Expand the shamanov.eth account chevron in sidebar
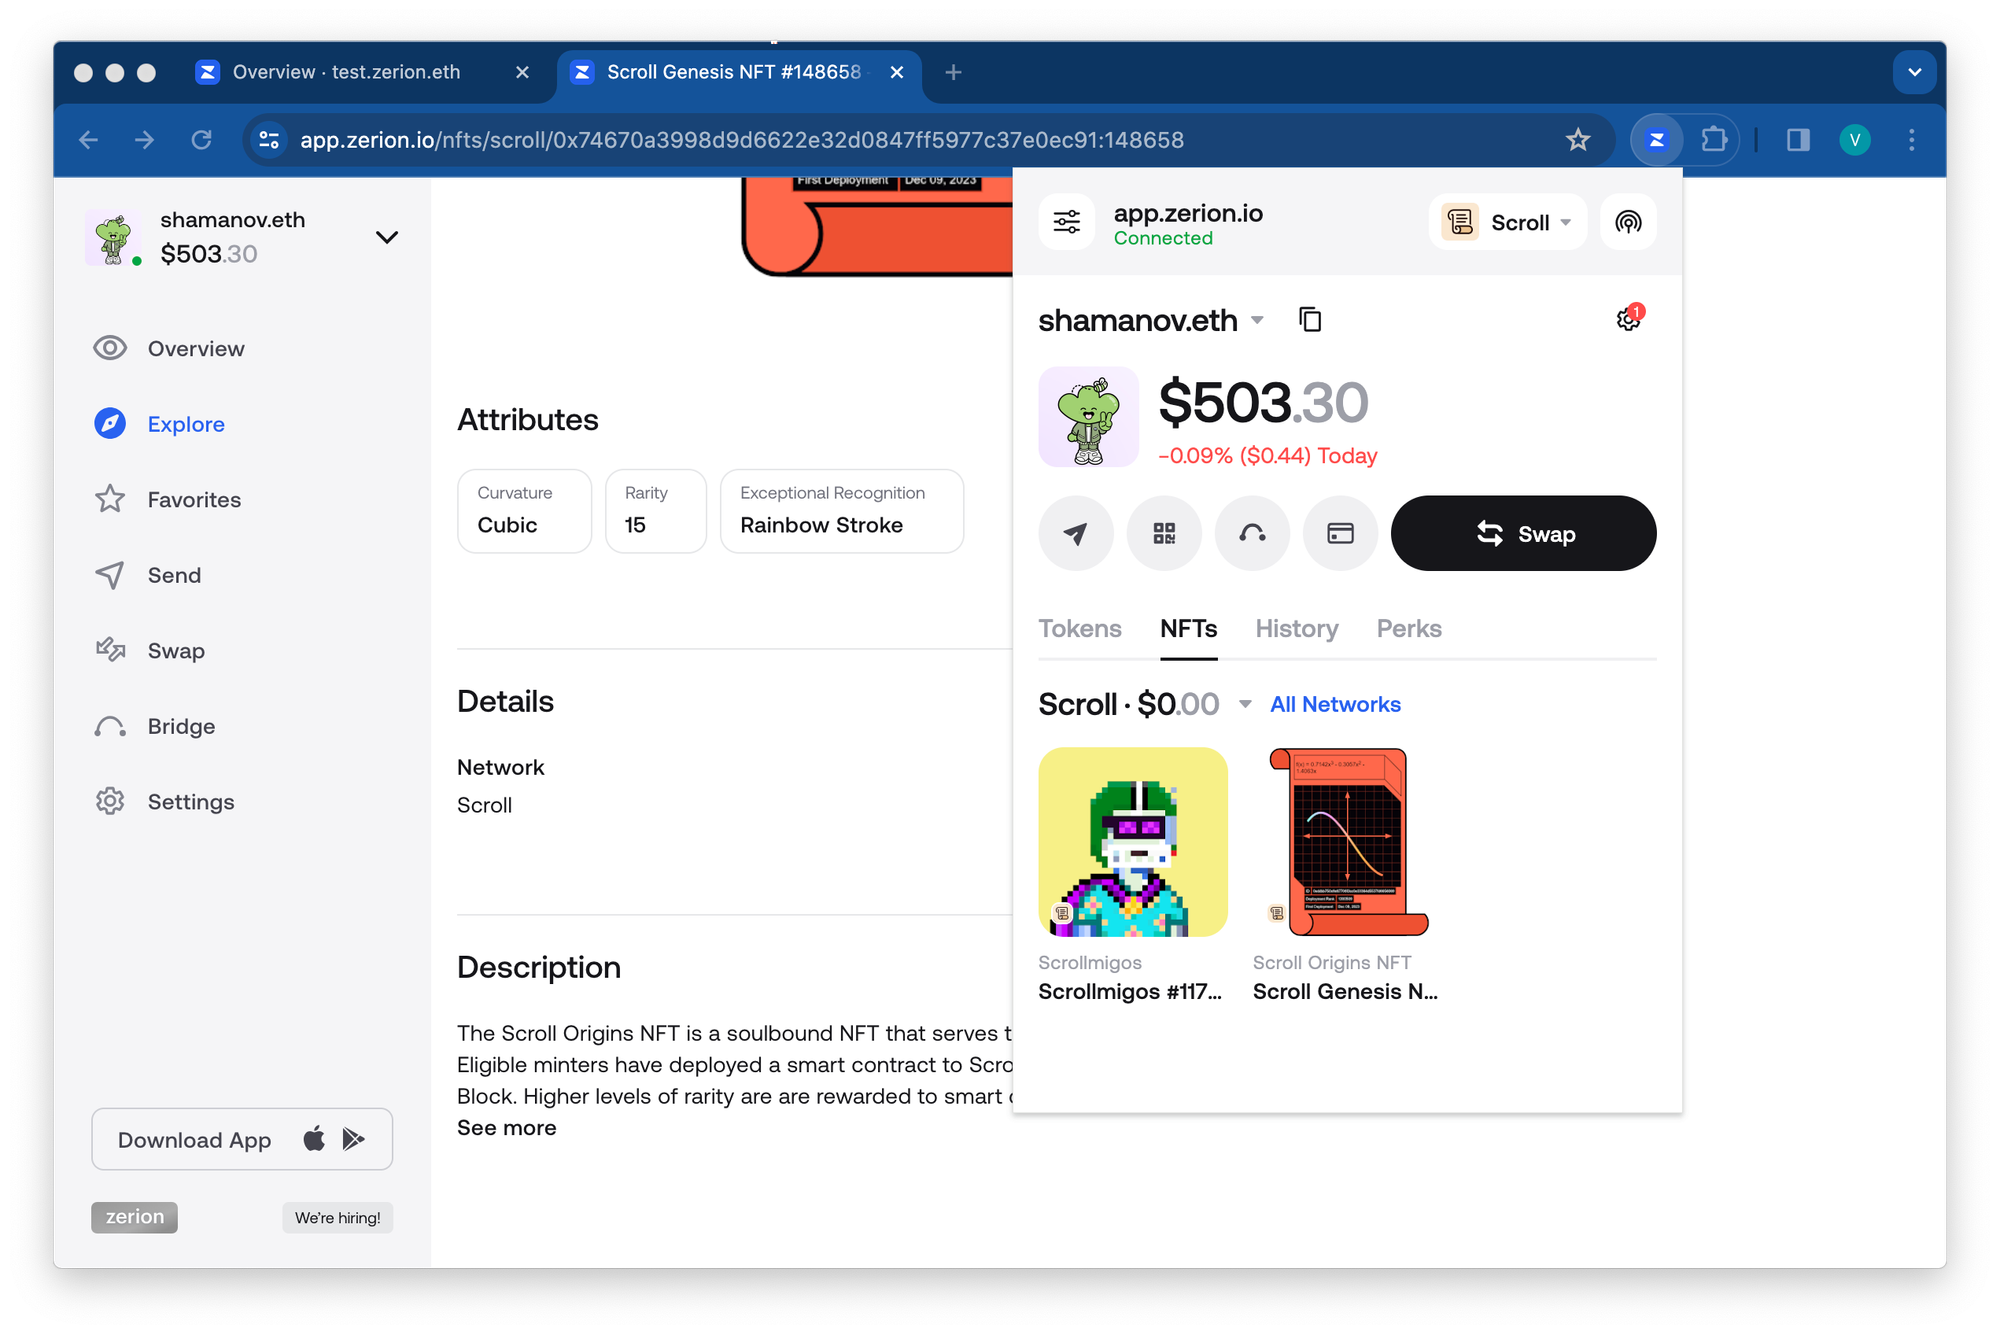 tap(387, 237)
